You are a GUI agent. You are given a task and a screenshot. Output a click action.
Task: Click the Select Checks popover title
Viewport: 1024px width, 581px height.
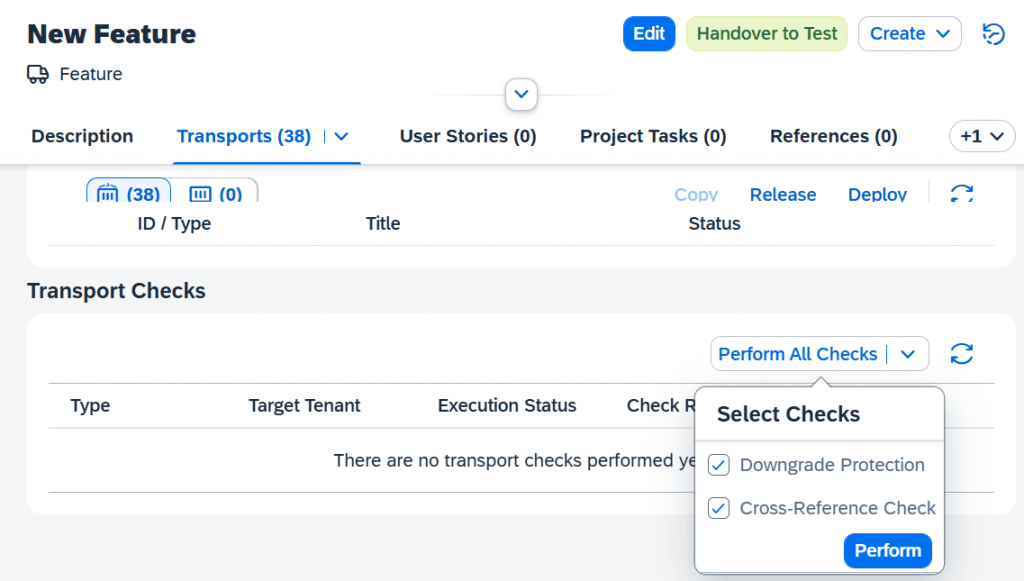788,415
